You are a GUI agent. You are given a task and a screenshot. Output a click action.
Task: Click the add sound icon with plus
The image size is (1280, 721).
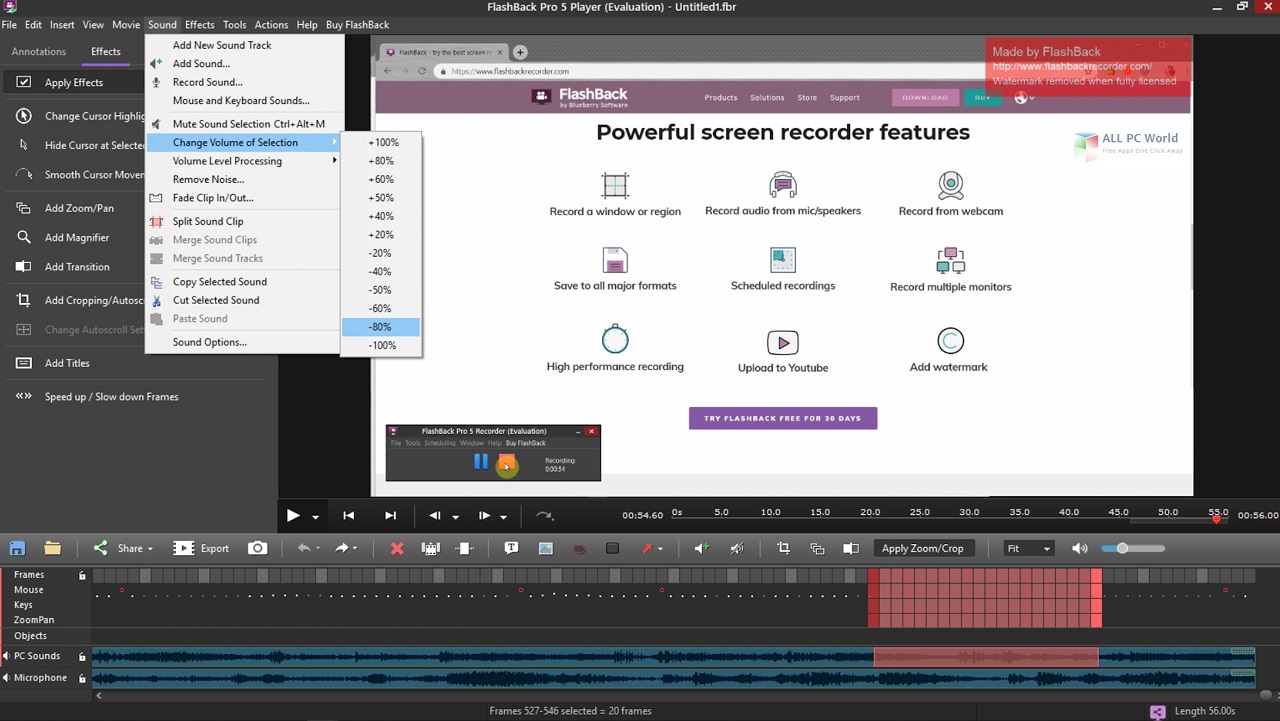(702, 548)
